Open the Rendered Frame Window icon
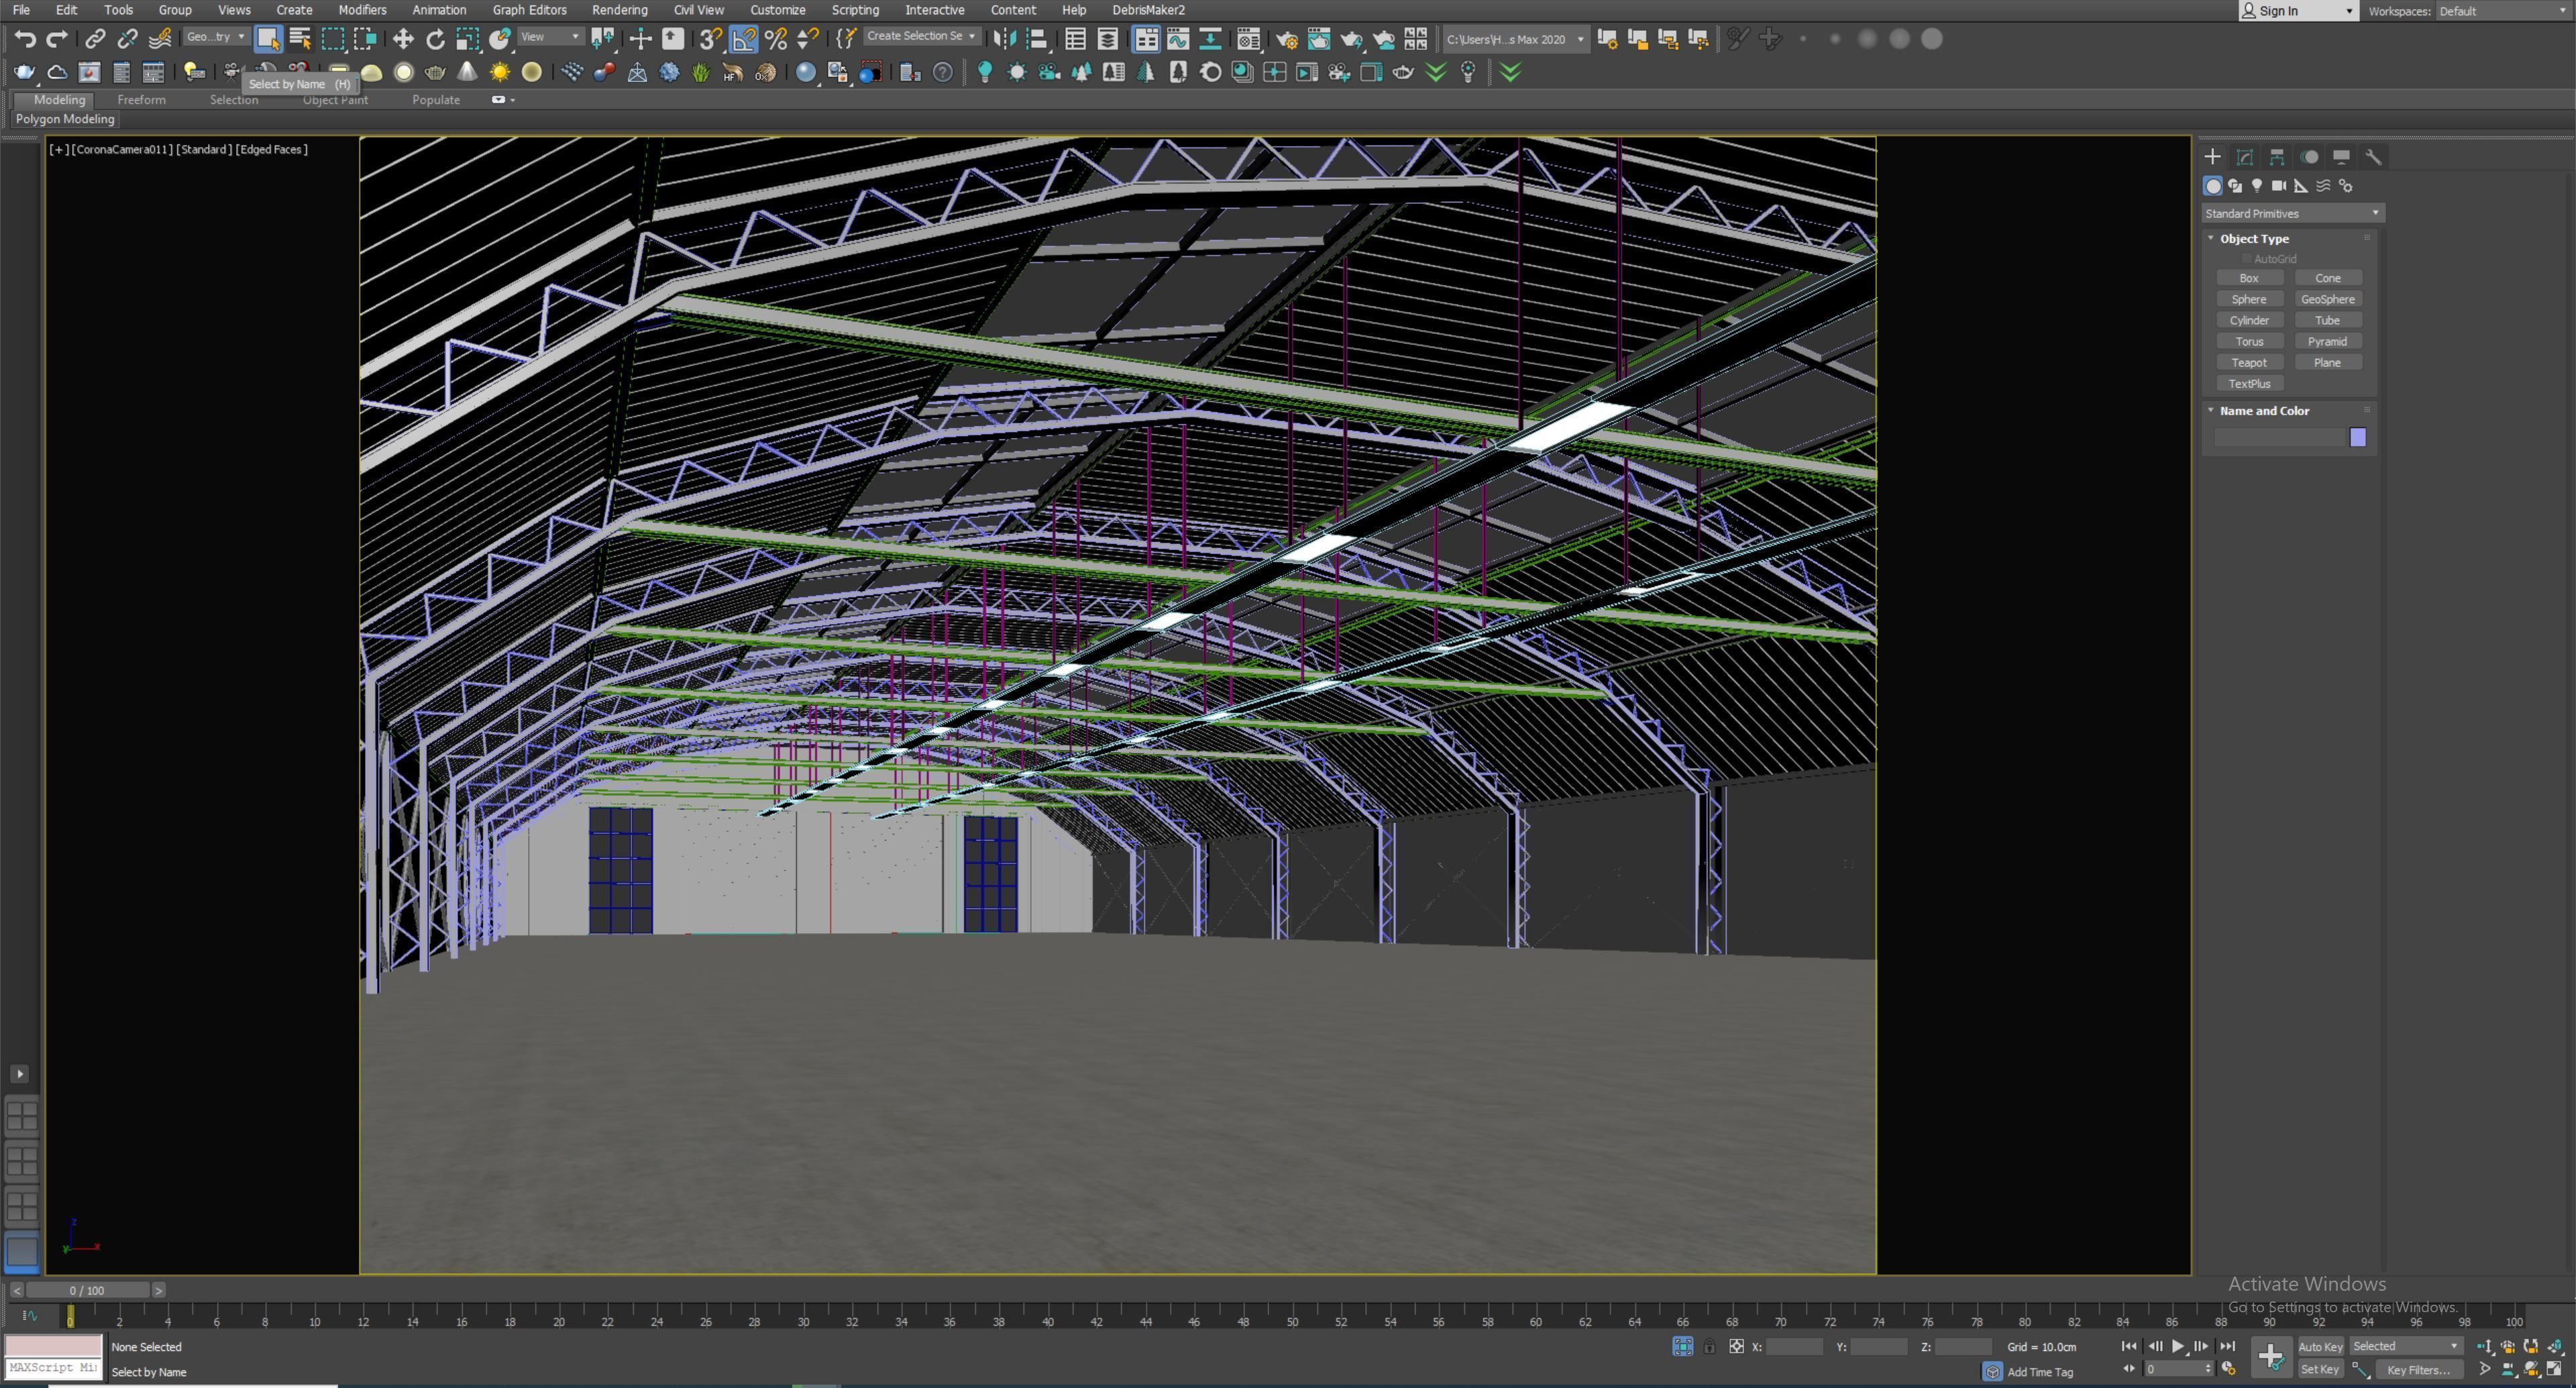The image size is (2576, 1388). pyautogui.click(x=1319, y=39)
